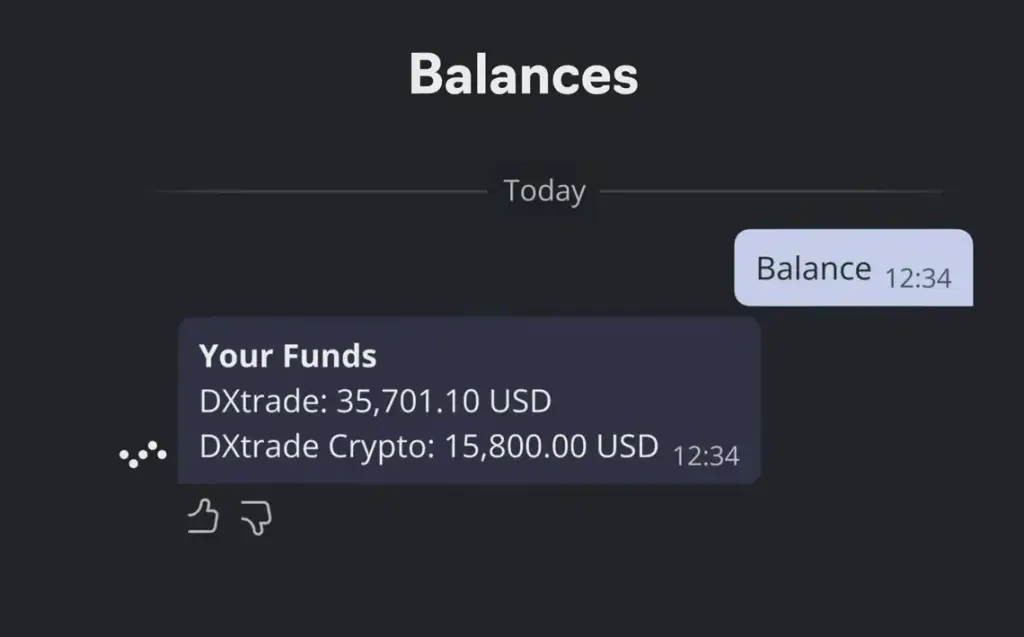Click the 35,701.10 amount value
Screen dimensions: 1024x637
(408, 401)
